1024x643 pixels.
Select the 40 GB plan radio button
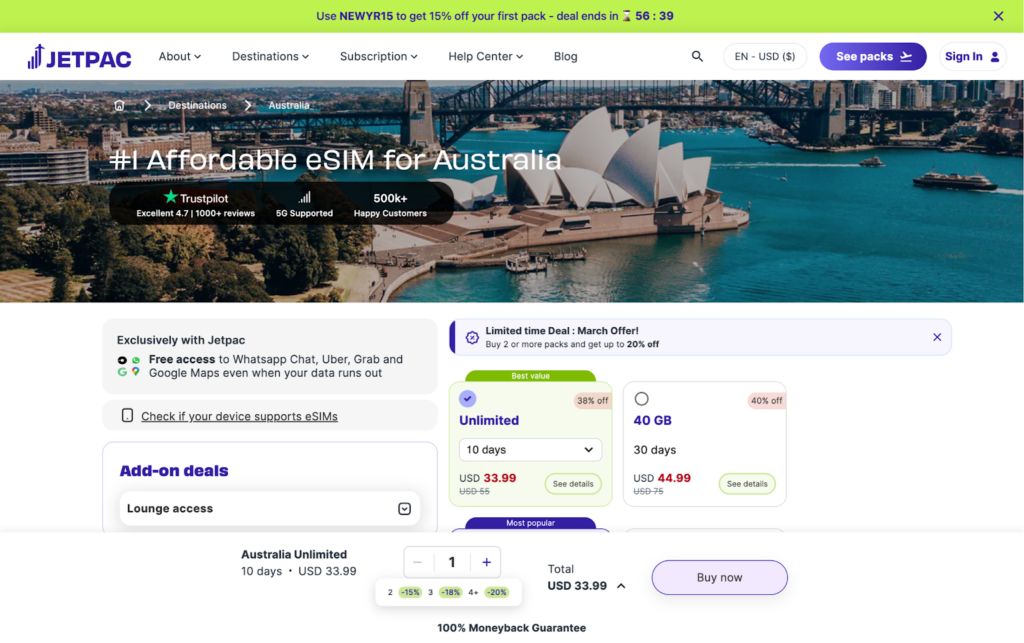[641, 398]
